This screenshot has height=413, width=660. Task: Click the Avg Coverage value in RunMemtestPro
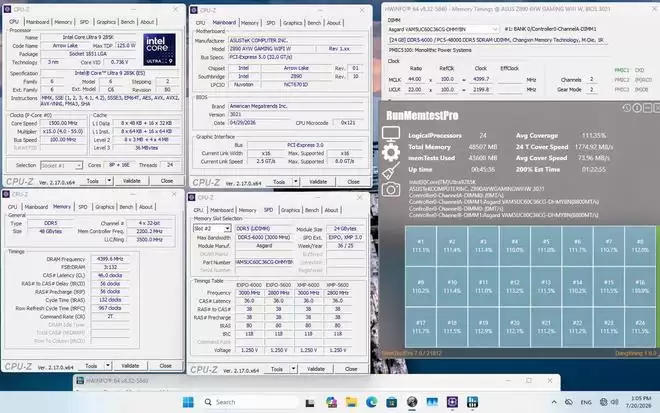594,136
